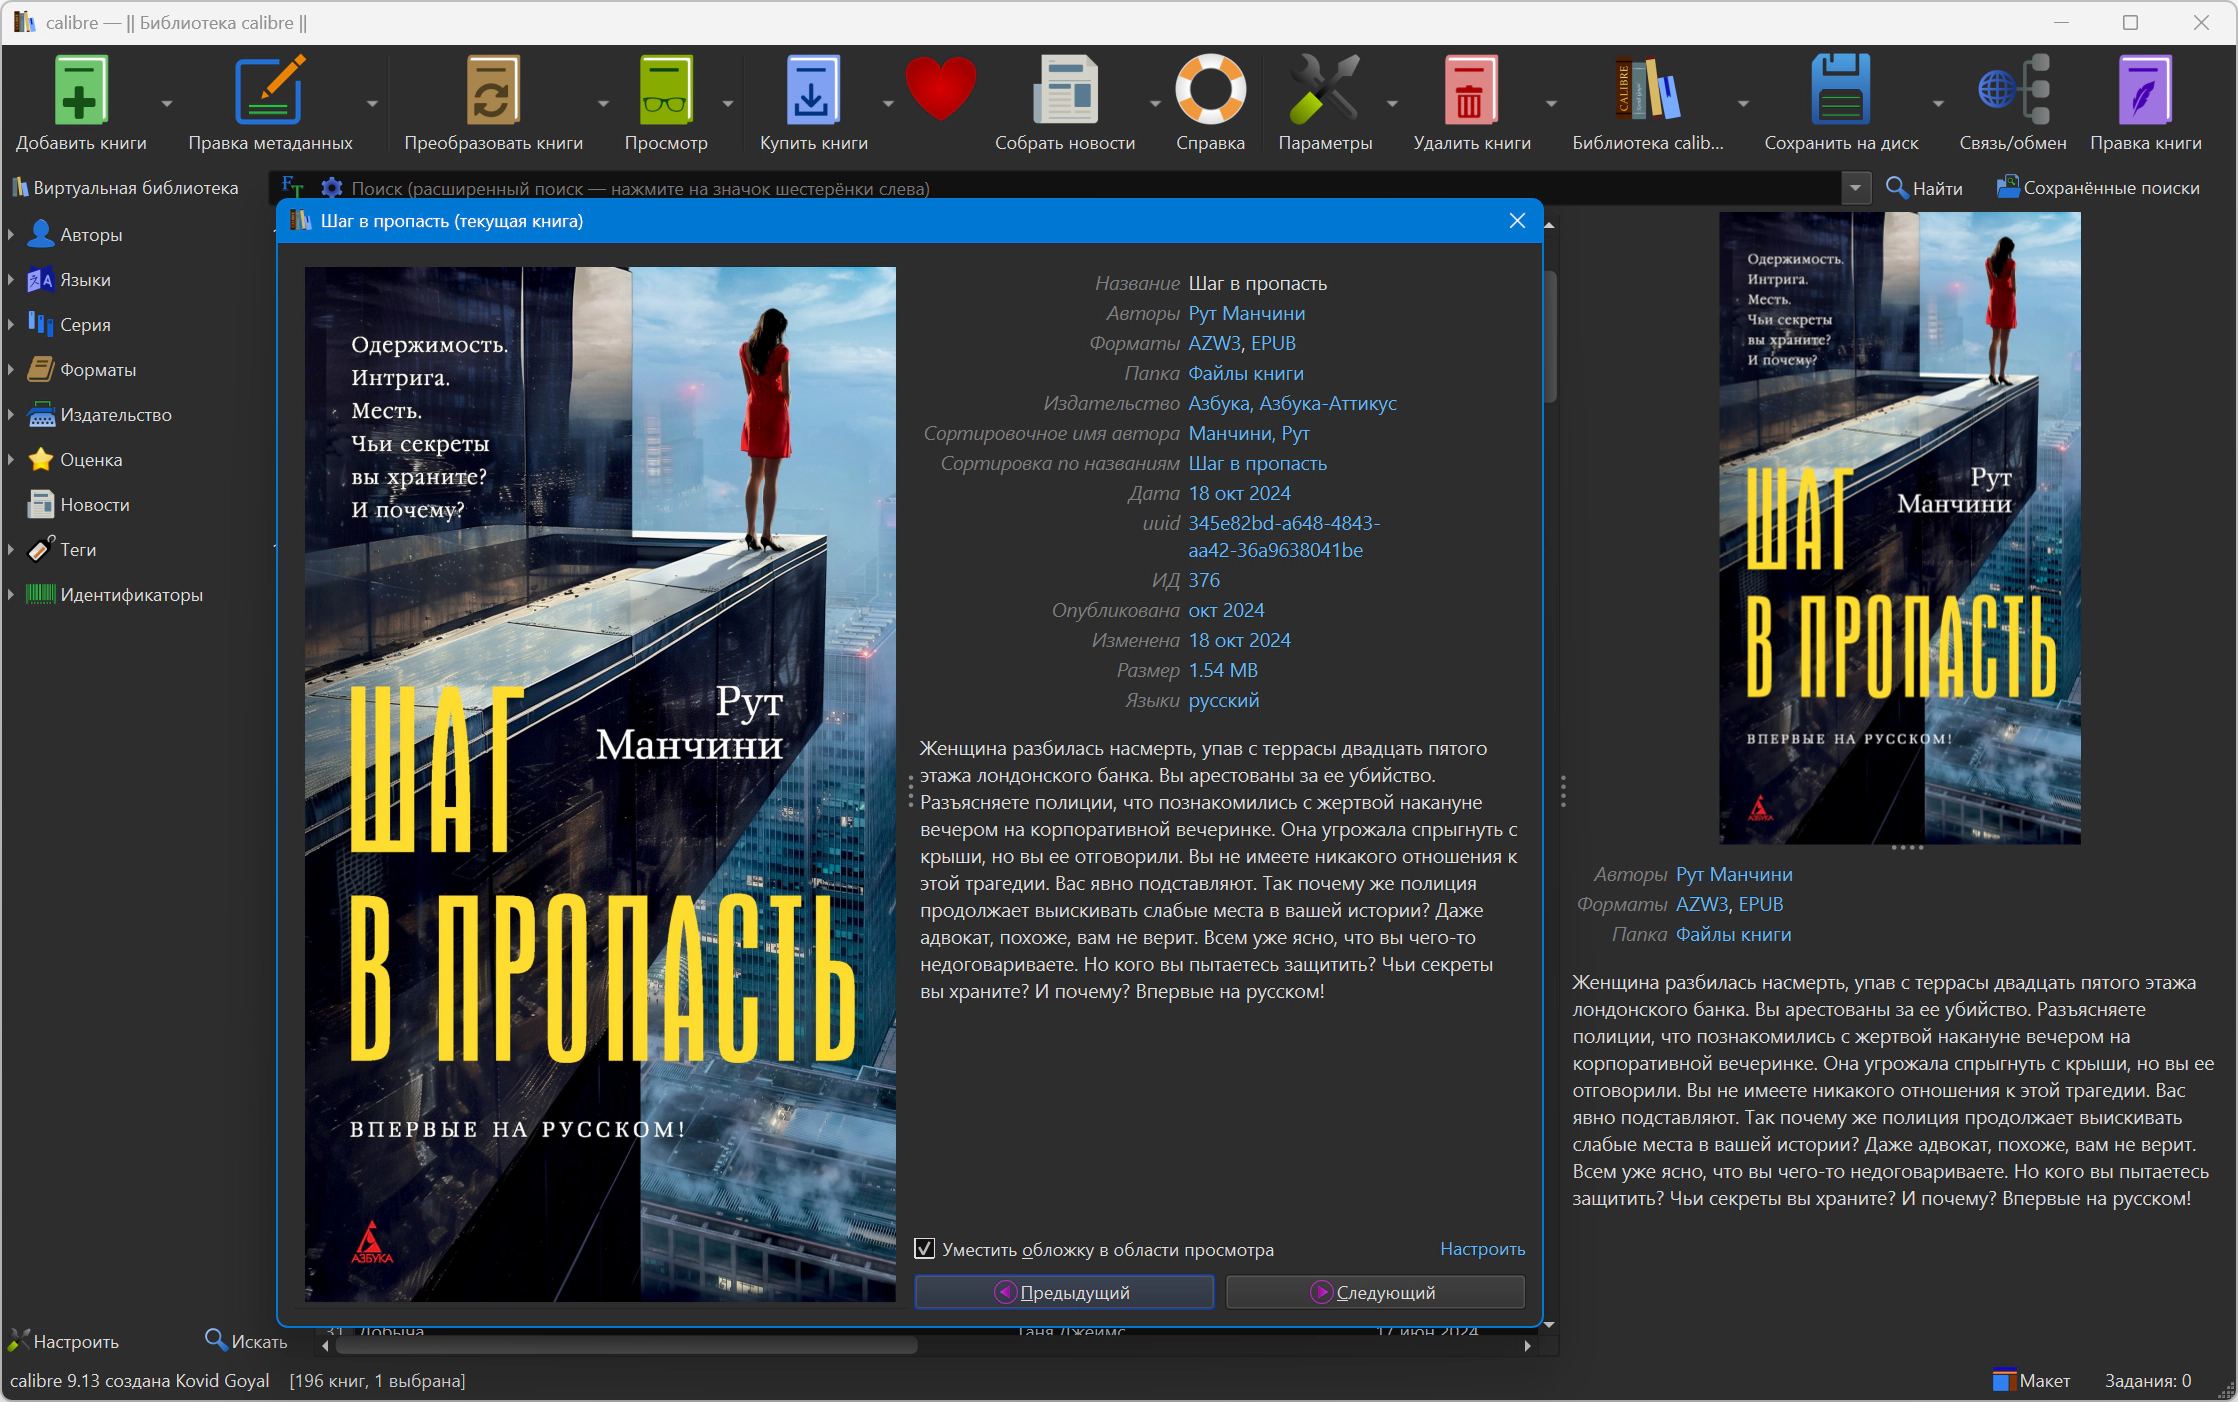Open the book files folder link in dialog

1245,373
